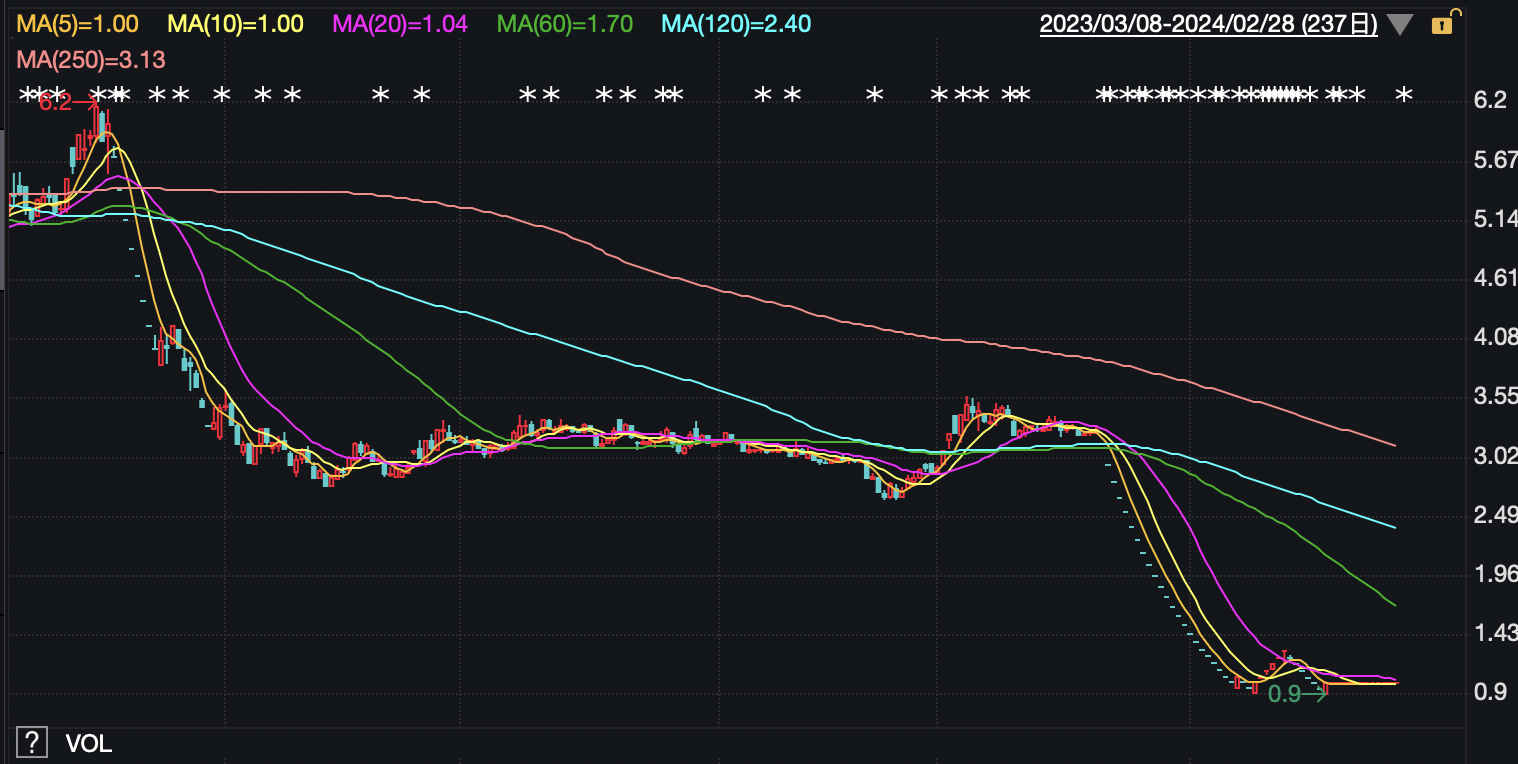The height and width of the screenshot is (764, 1518).
Task: Select the VOL indicator panel label
Action: (88, 743)
